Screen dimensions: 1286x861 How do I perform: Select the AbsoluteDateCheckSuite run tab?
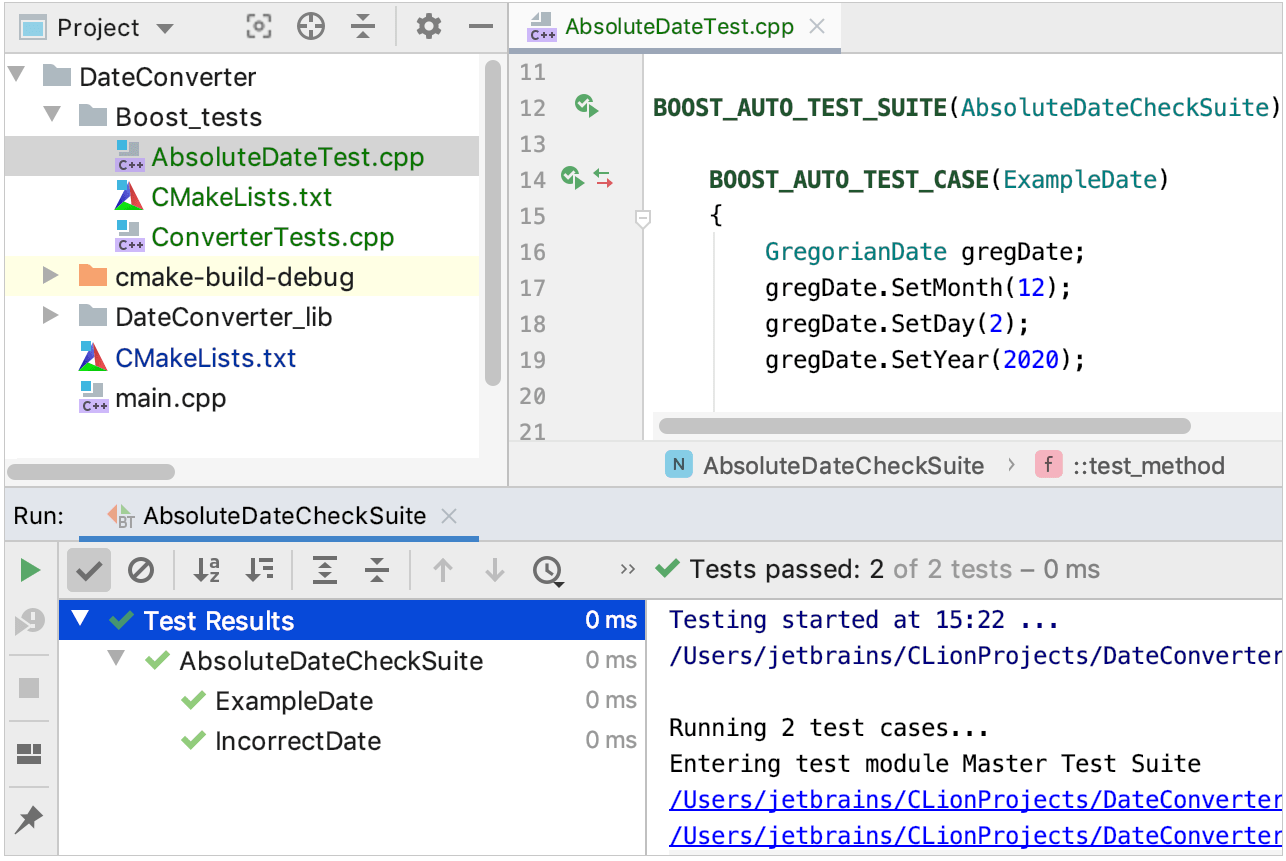pyautogui.click(x=283, y=516)
